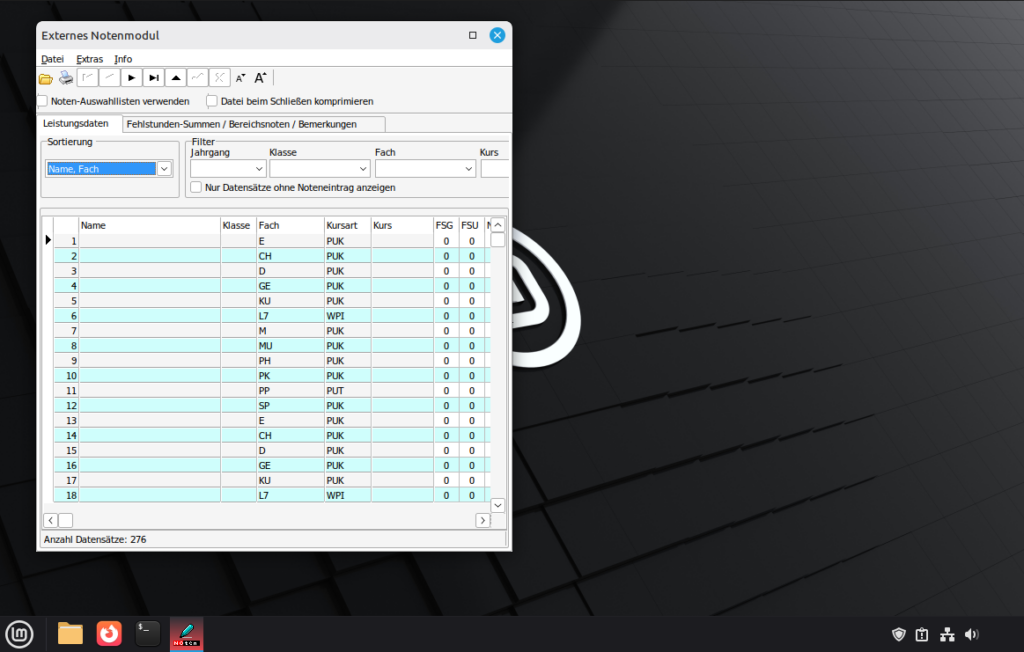Select the next record arrow in toolbar
This screenshot has width=1024, height=652.
tap(131, 77)
